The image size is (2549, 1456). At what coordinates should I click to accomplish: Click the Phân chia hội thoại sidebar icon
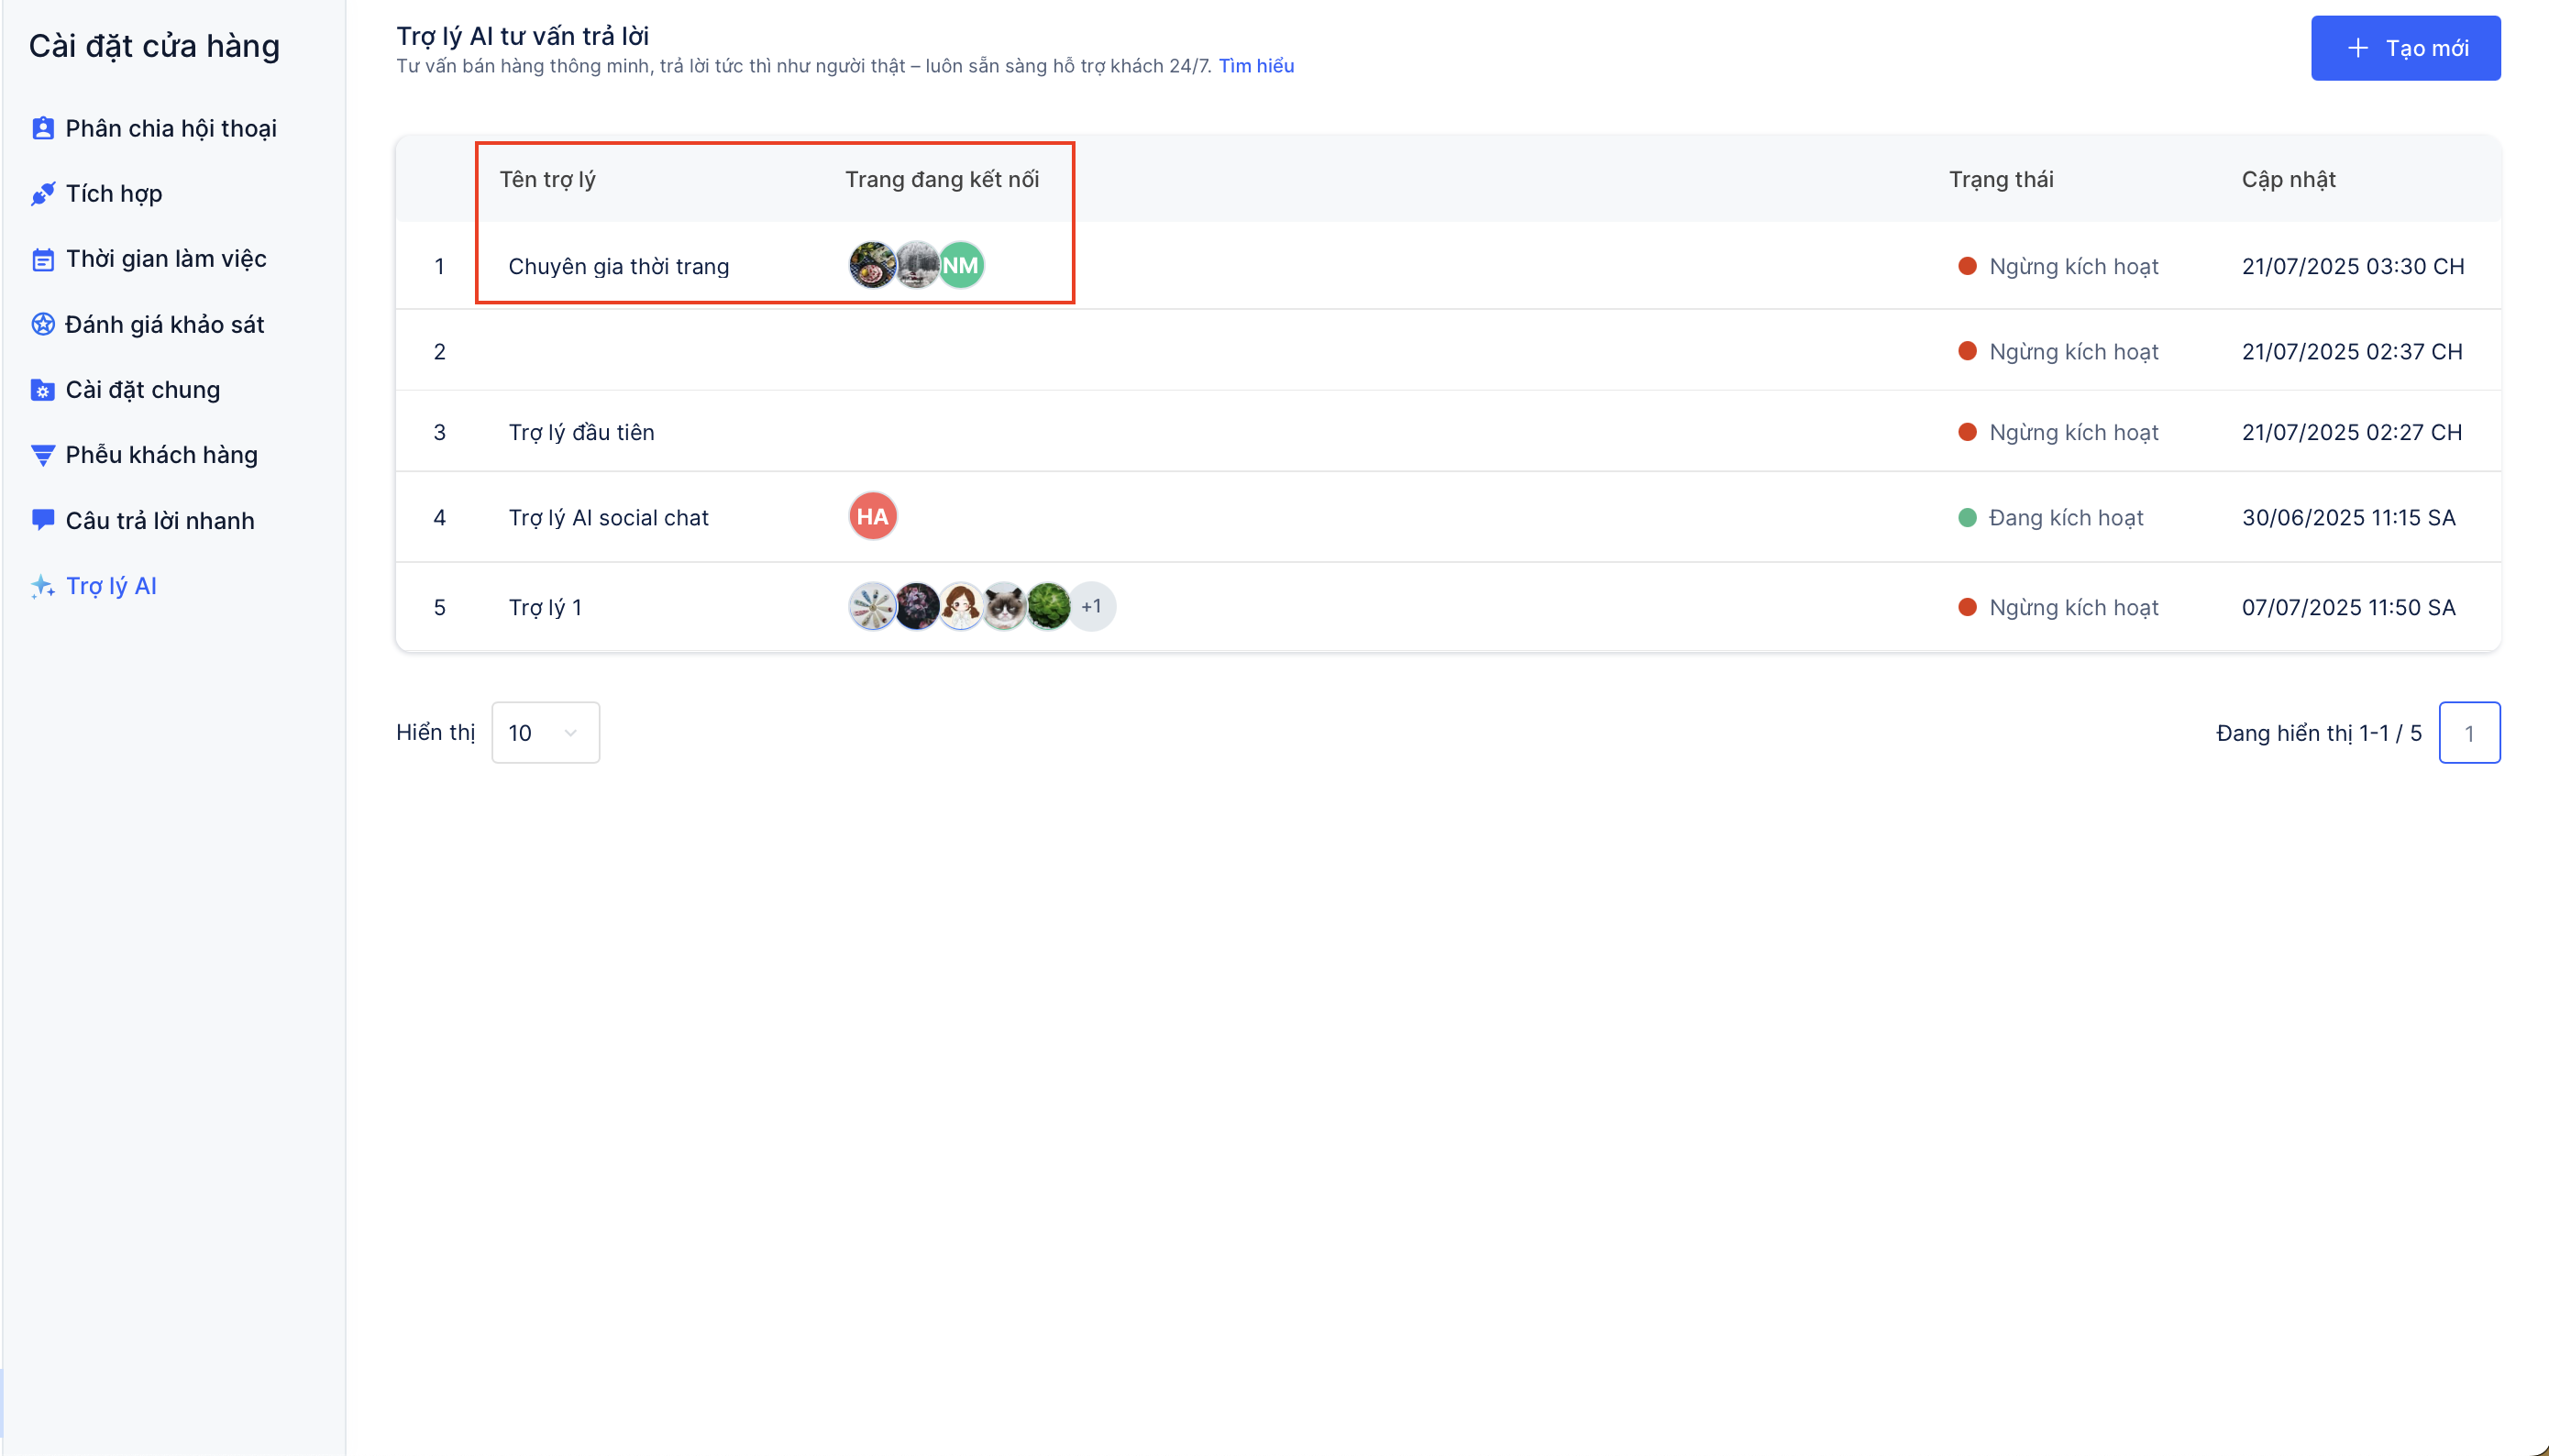[x=42, y=128]
